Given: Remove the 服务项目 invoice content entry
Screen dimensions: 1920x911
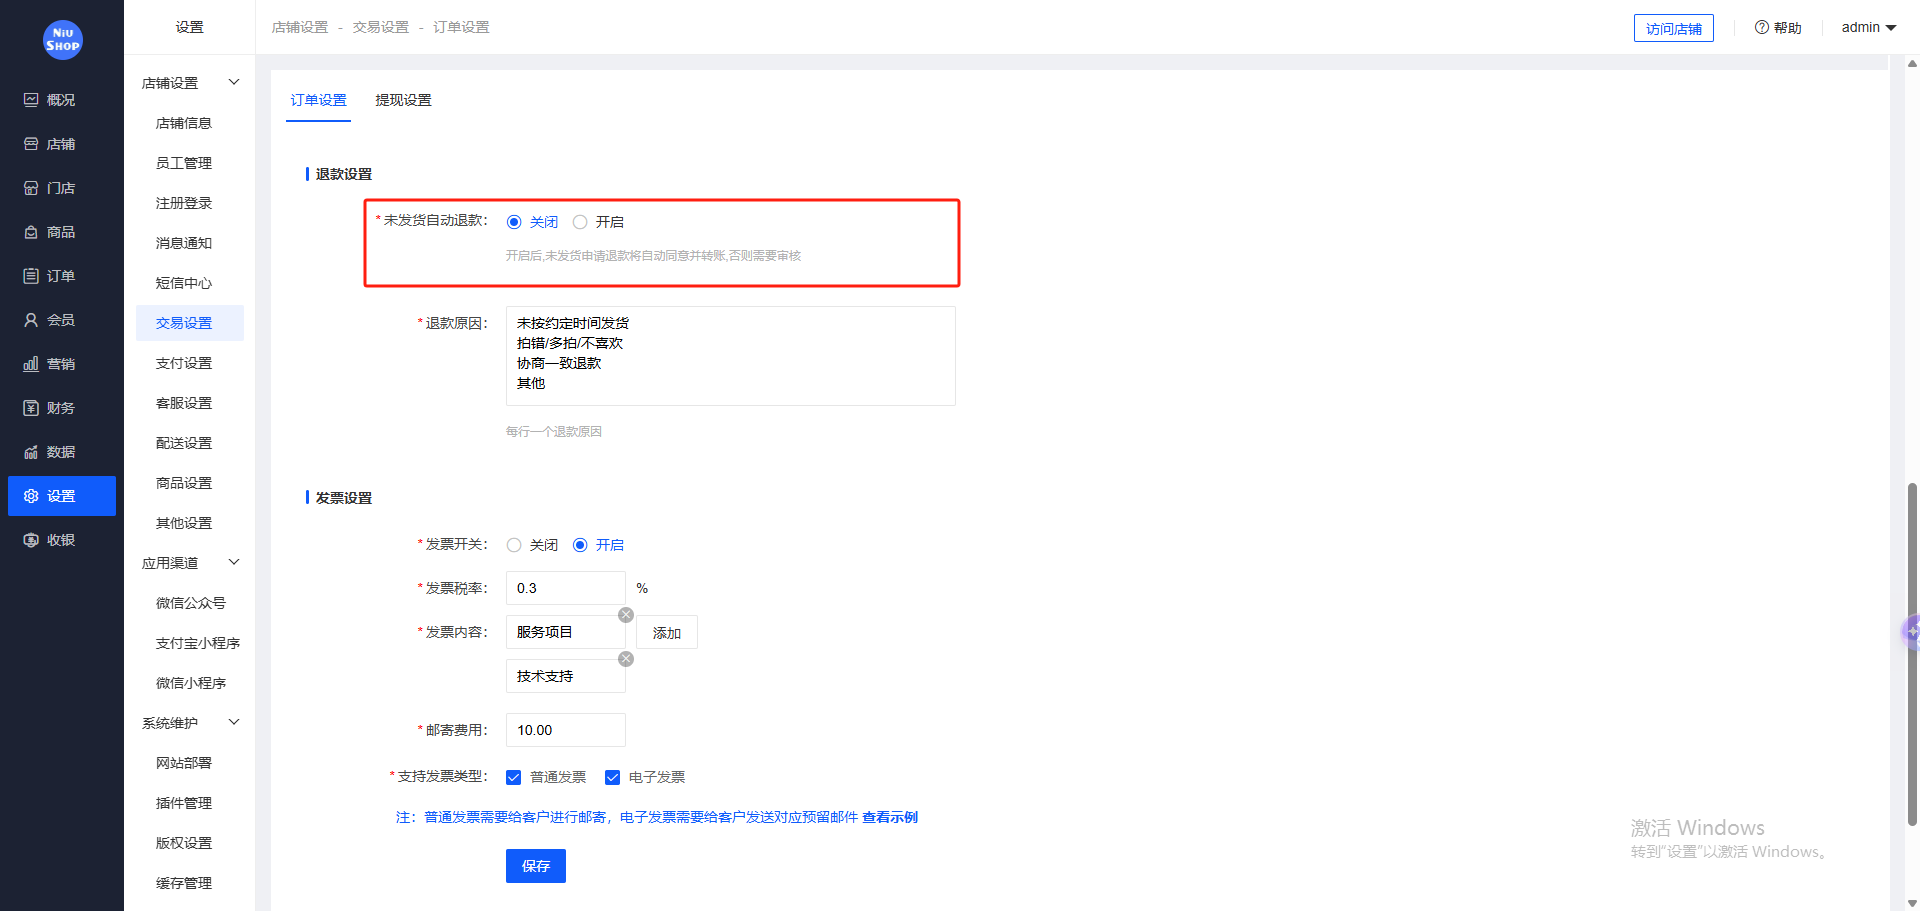Looking at the screenshot, I should click(x=625, y=614).
